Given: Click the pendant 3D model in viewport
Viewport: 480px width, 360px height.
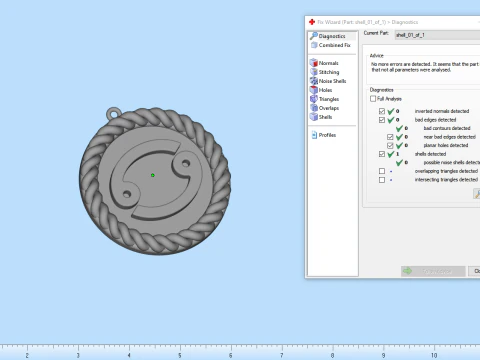Looking at the screenshot, I should pyautogui.click(x=155, y=181).
